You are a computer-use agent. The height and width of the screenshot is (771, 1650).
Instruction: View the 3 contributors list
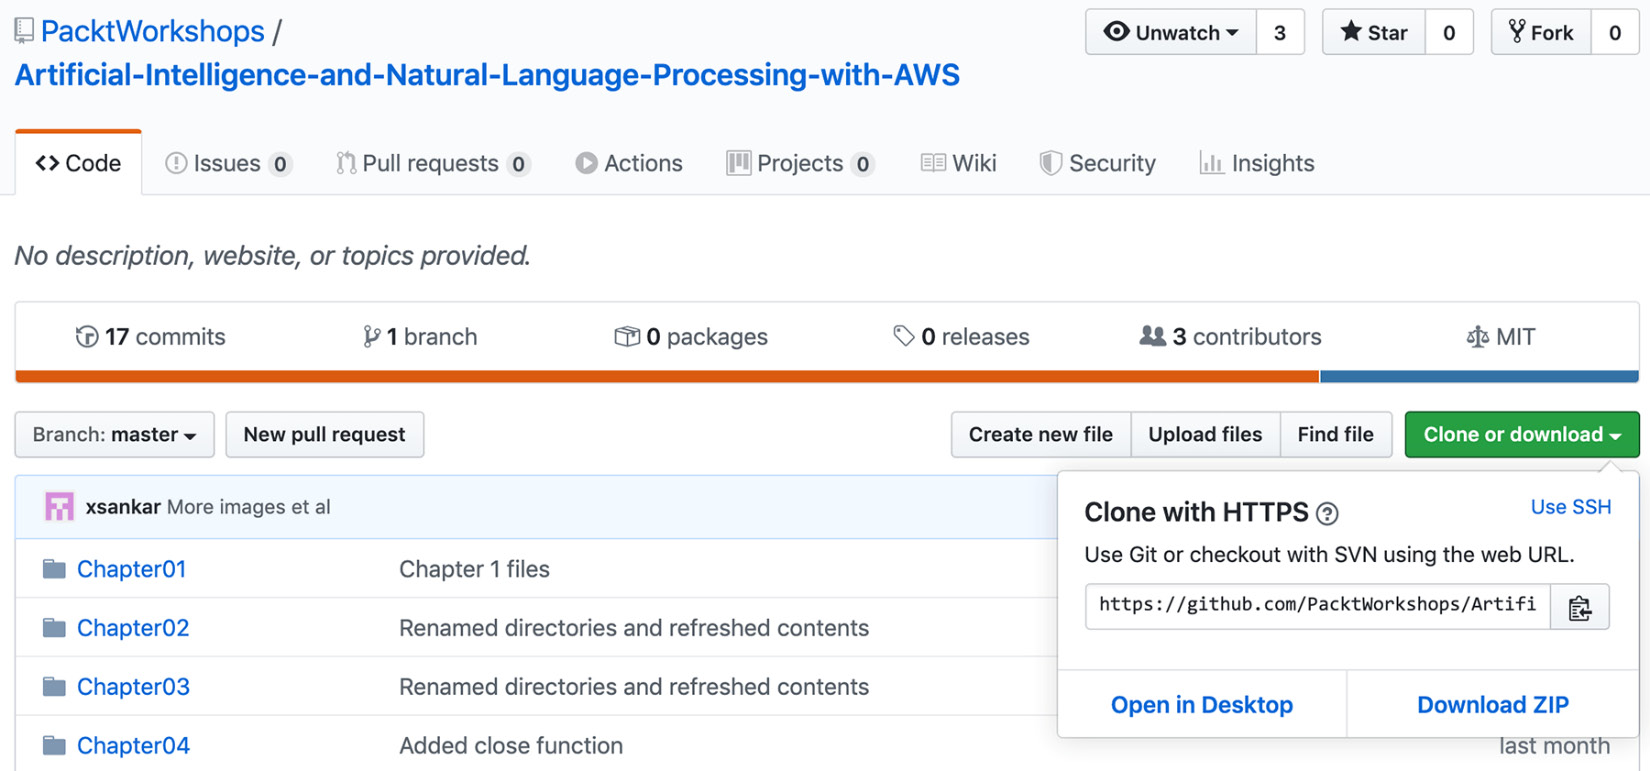[1230, 337]
